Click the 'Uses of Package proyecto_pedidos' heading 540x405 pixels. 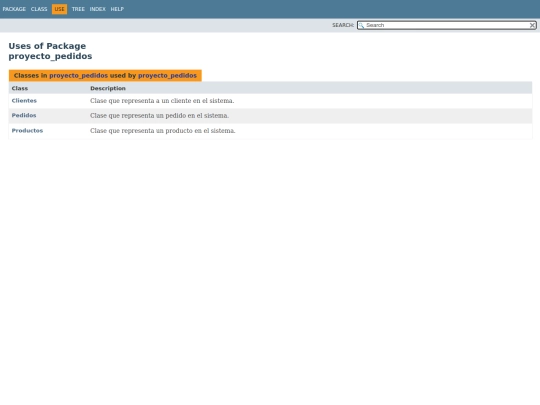pos(50,51)
